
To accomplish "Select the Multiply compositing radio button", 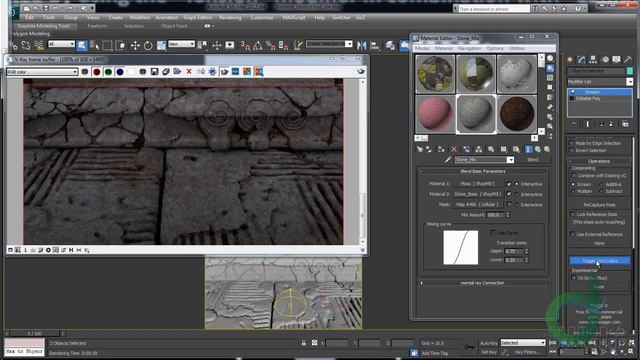I will [x=573, y=191].
